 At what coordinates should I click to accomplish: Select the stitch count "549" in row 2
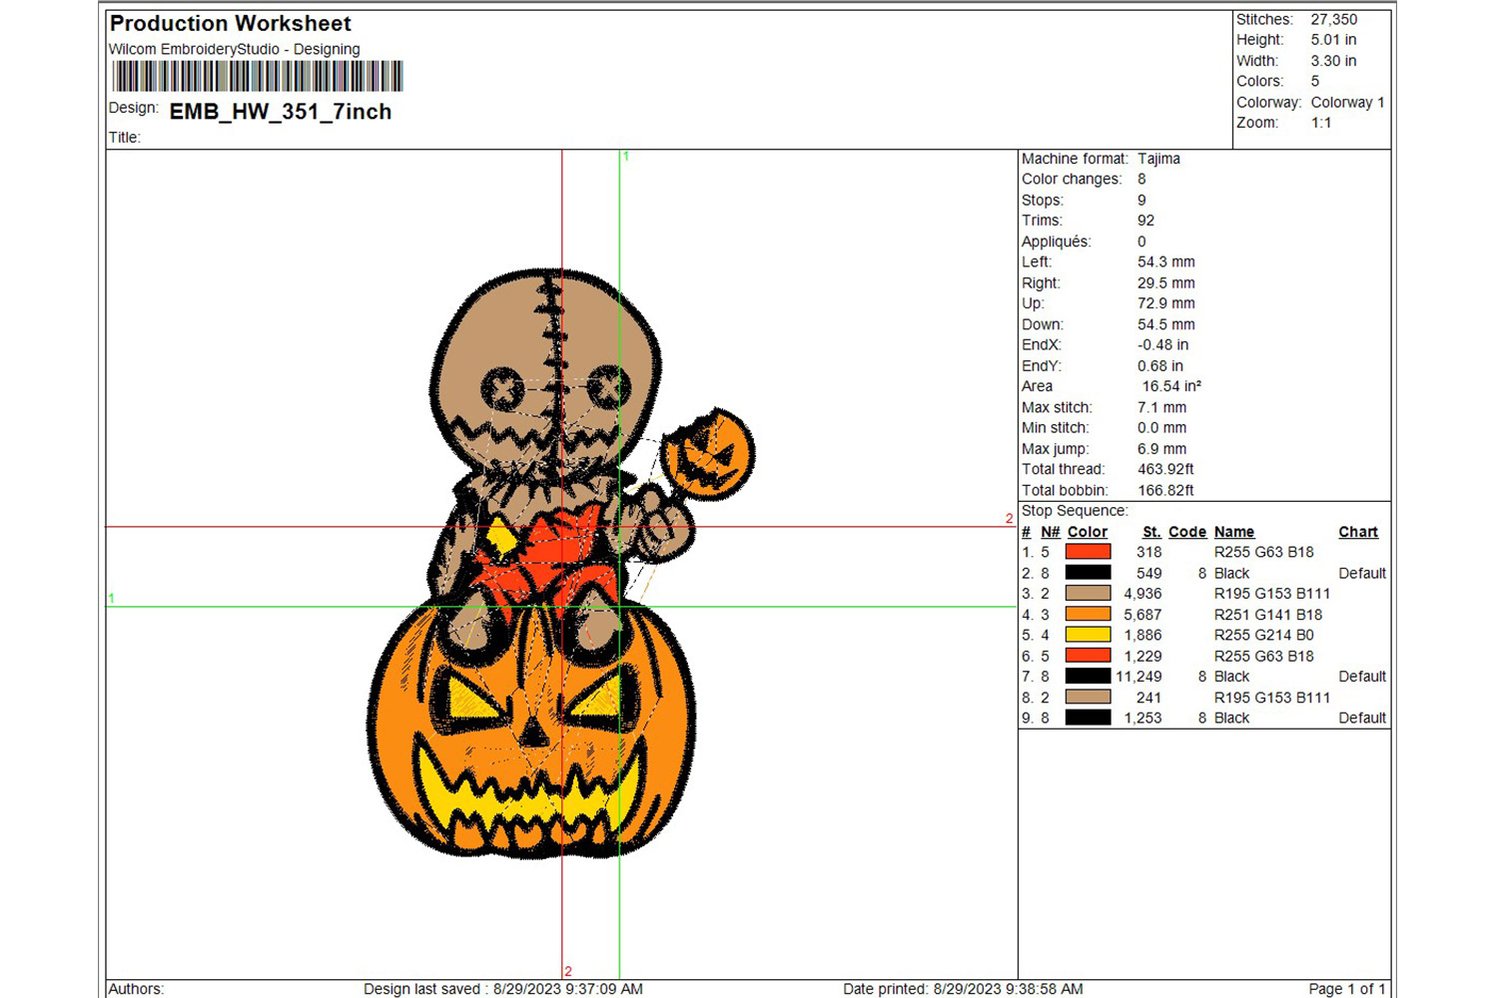tap(1149, 573)
